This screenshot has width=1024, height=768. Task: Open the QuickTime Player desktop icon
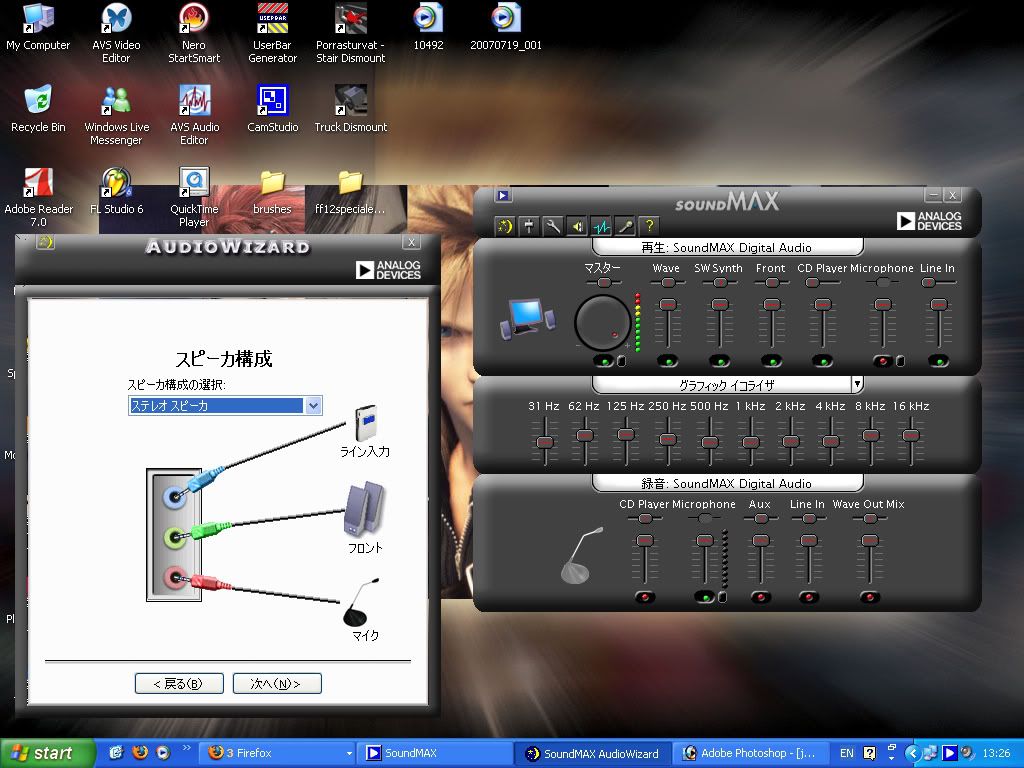click(194, 197)
